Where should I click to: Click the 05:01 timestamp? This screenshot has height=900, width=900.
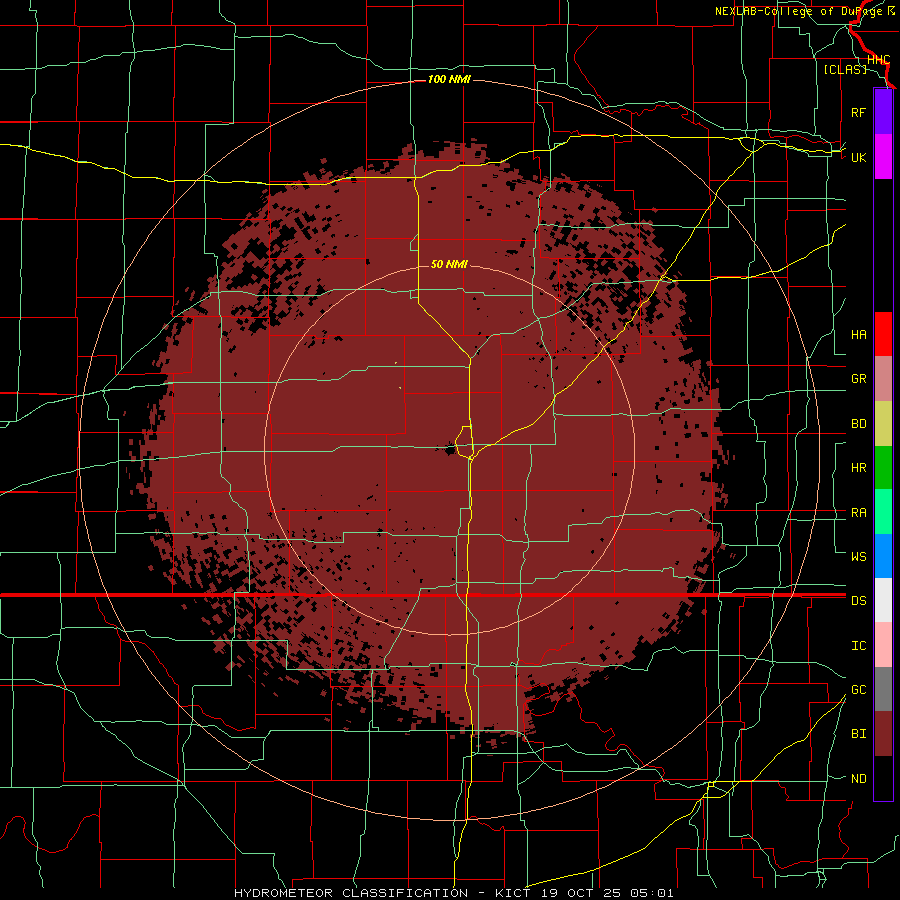(650, 893)
